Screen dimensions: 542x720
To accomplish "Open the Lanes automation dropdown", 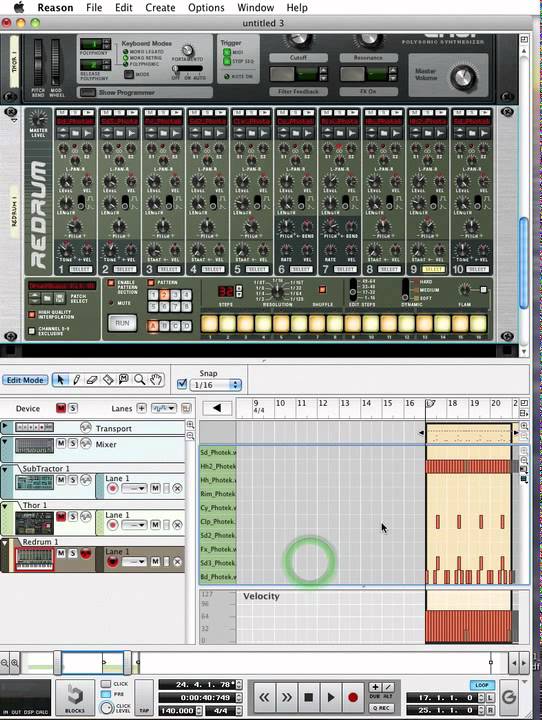I will [x=164, y=408].
